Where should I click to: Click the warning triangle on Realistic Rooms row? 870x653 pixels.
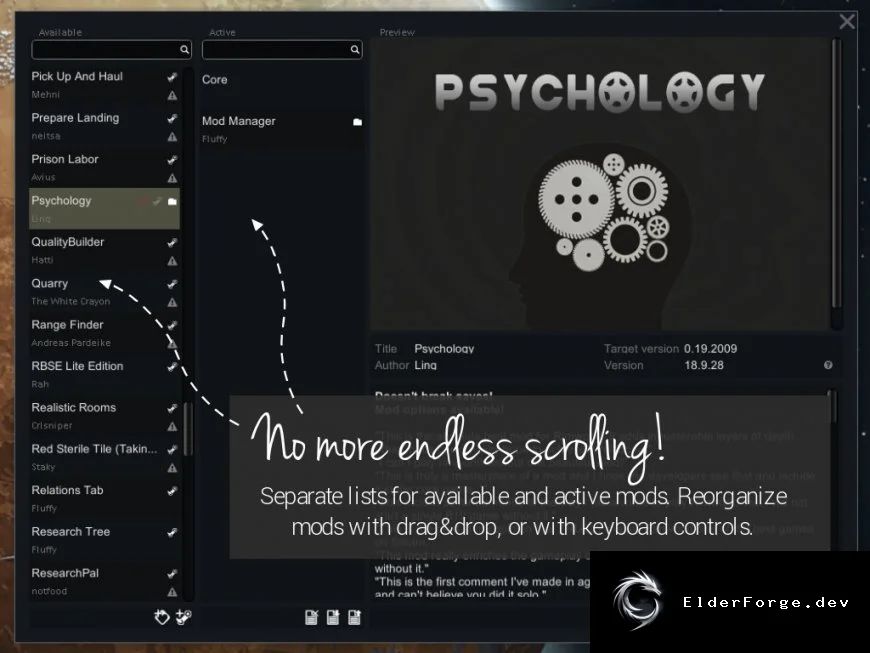[173, 427]
